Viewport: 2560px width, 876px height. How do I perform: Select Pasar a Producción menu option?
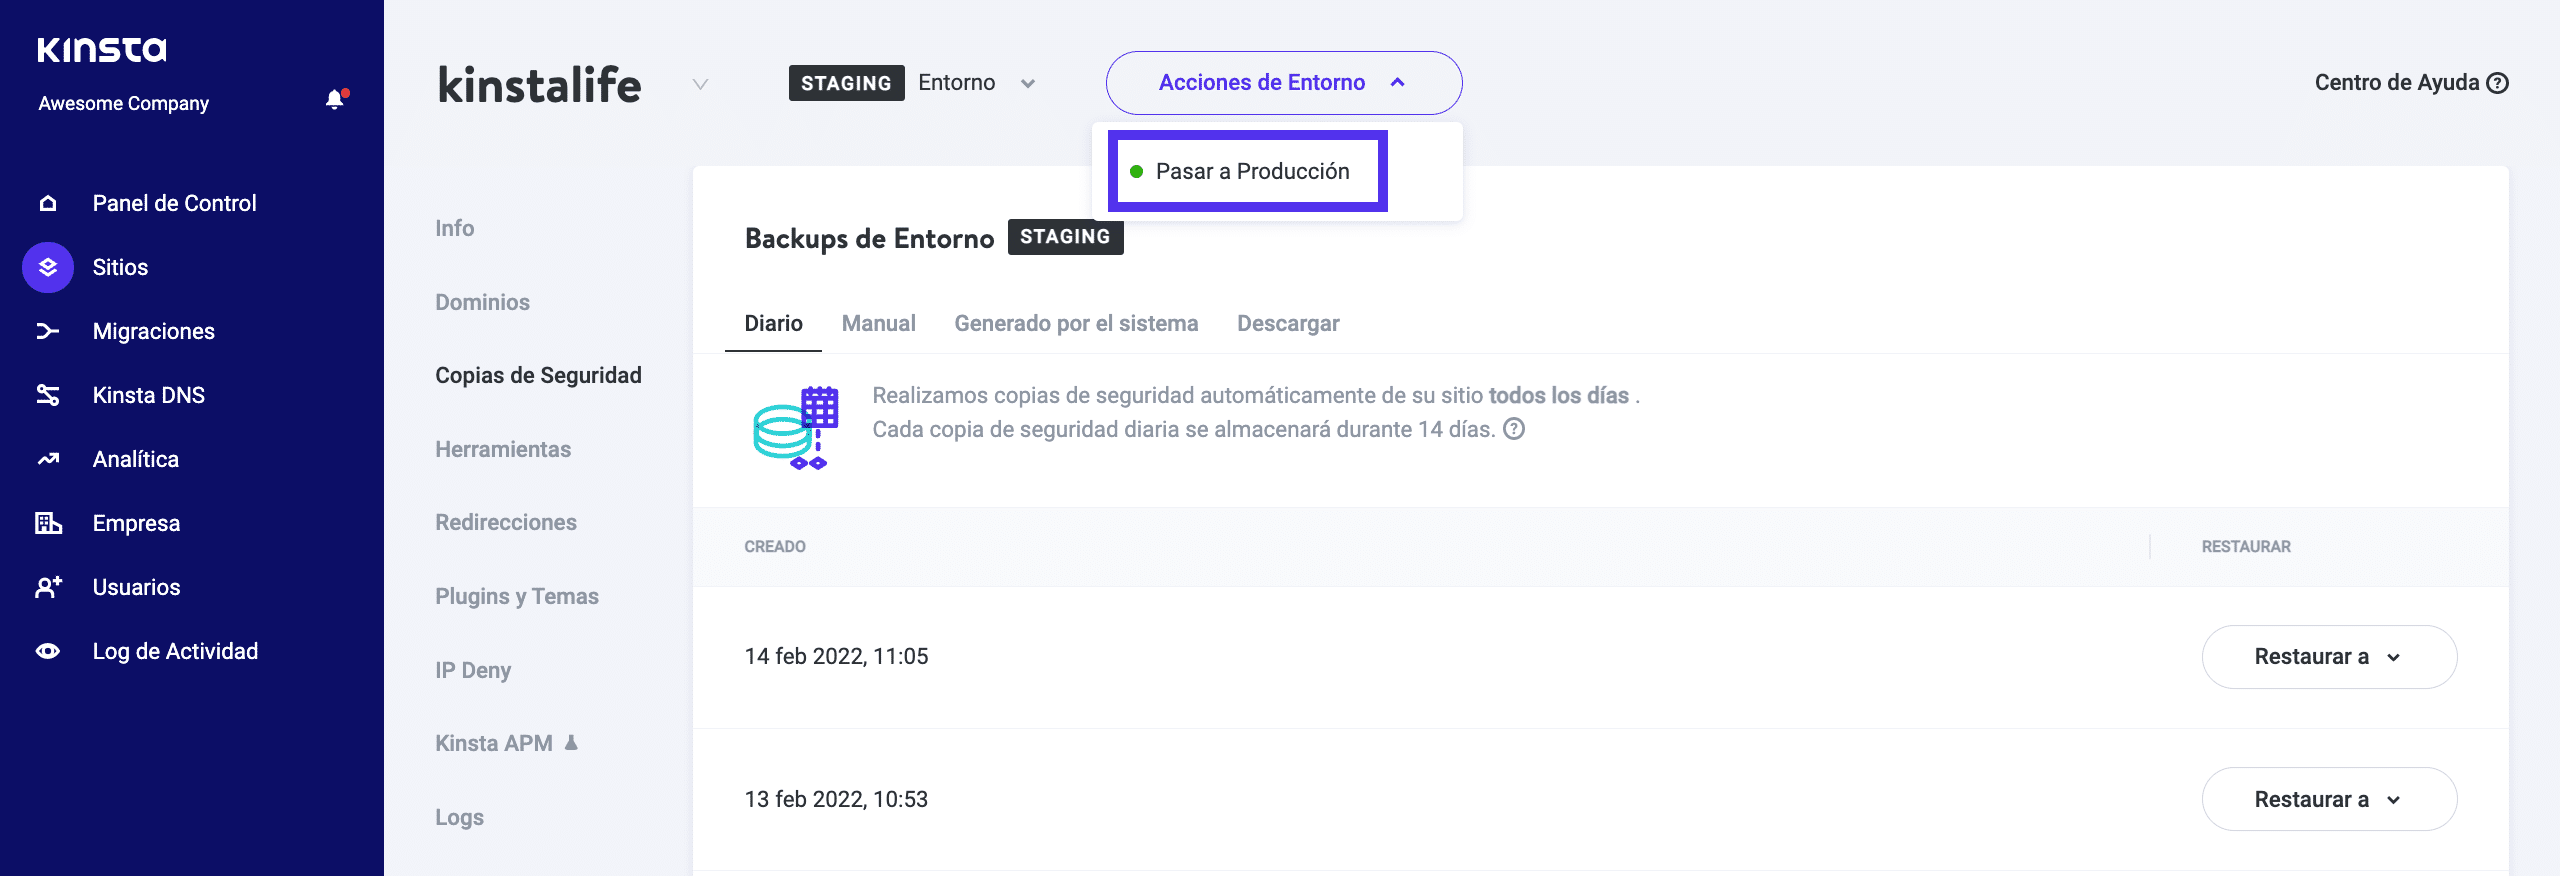(x=1251, y=172)
